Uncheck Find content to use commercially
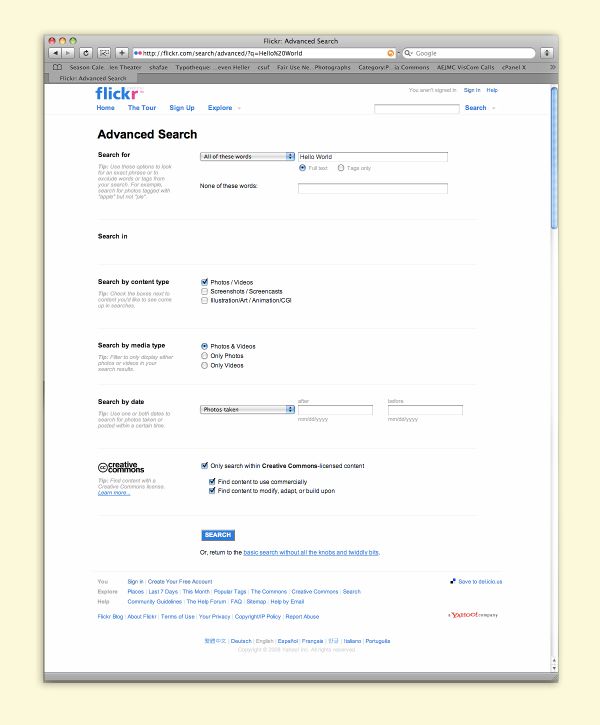 (212, 481)
